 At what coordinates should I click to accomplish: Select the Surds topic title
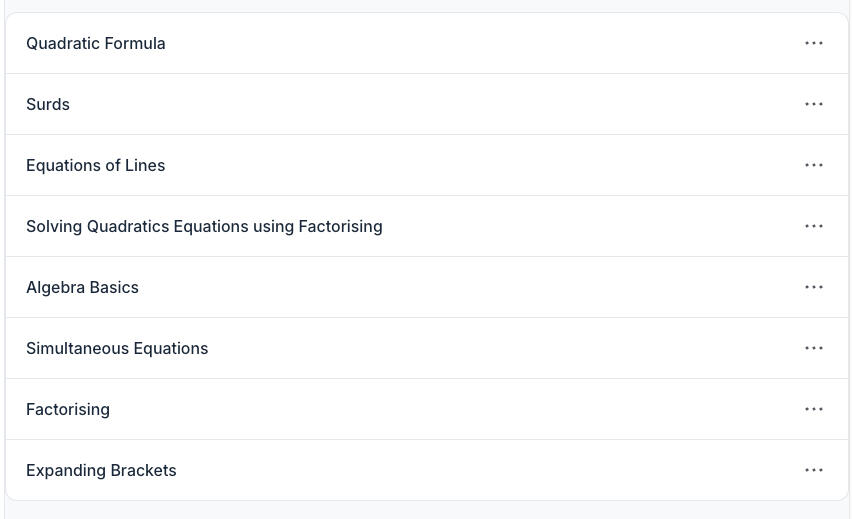(x=48, y=104)
